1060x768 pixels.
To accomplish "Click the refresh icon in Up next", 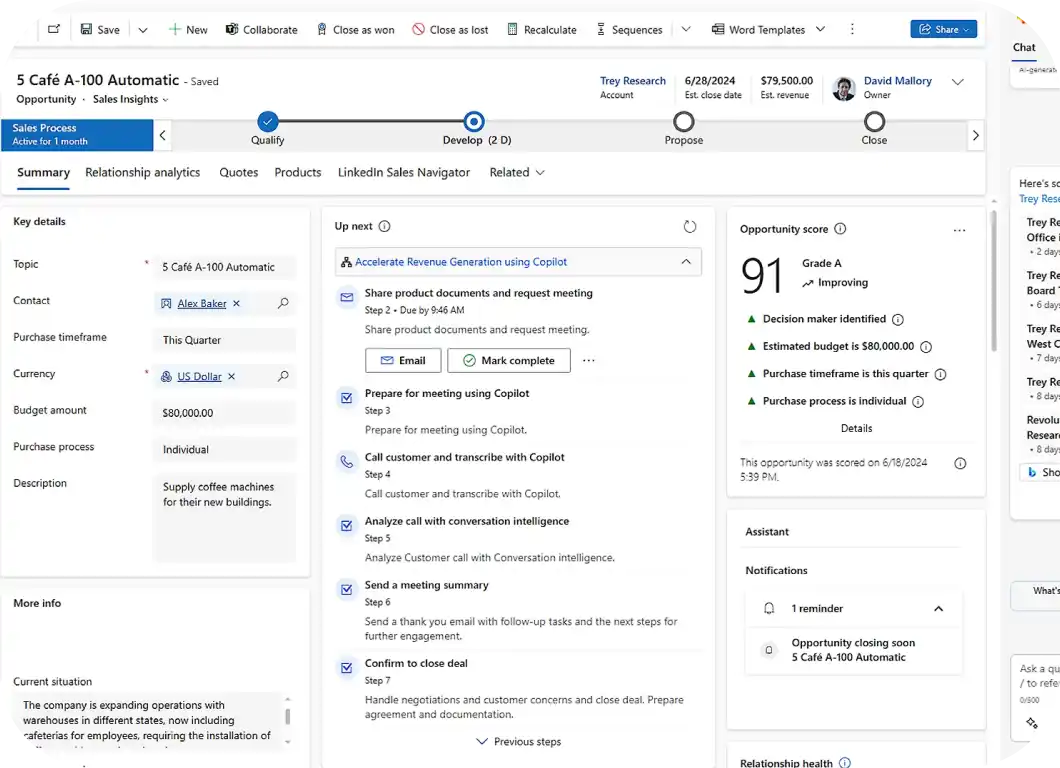I will click(x=690, y=227).
